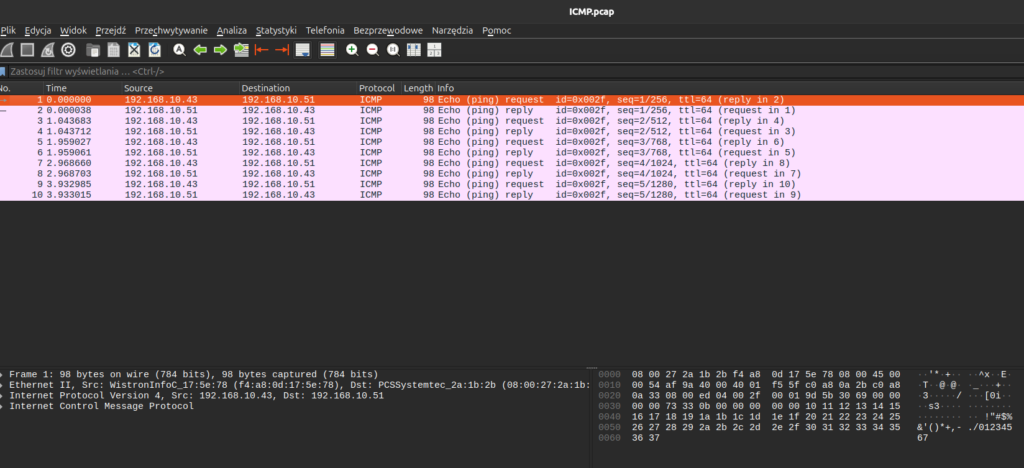
Task: Sort by the Protocol column header
Action: [377, 88]
